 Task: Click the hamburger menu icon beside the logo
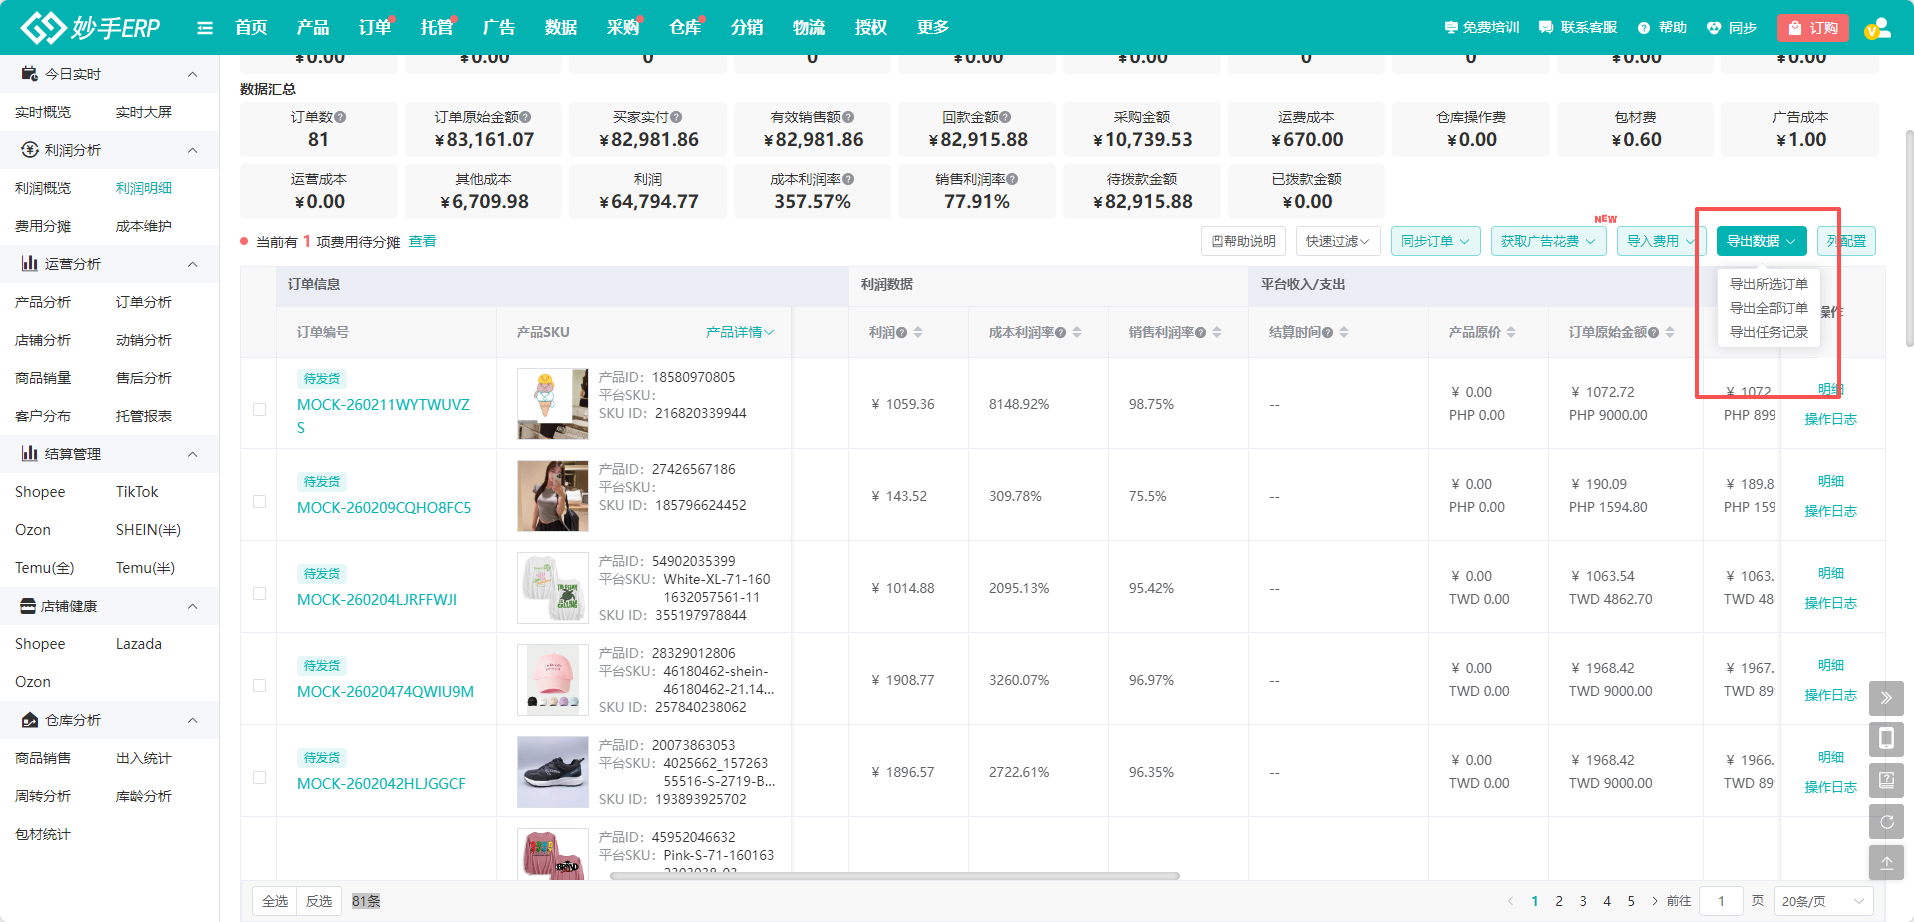point(205,28)
